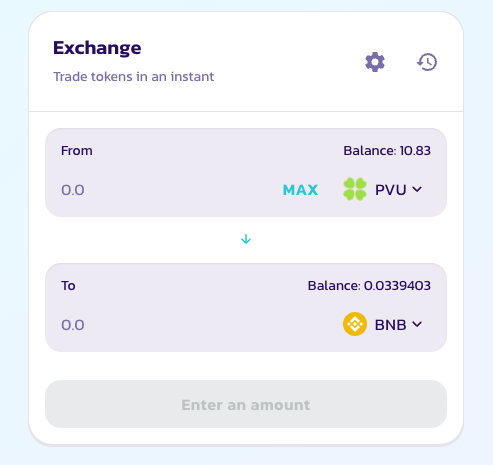Expand the BNB token dropdown chevron
Viewport: 493px width, 465px height.
point(417,324)
